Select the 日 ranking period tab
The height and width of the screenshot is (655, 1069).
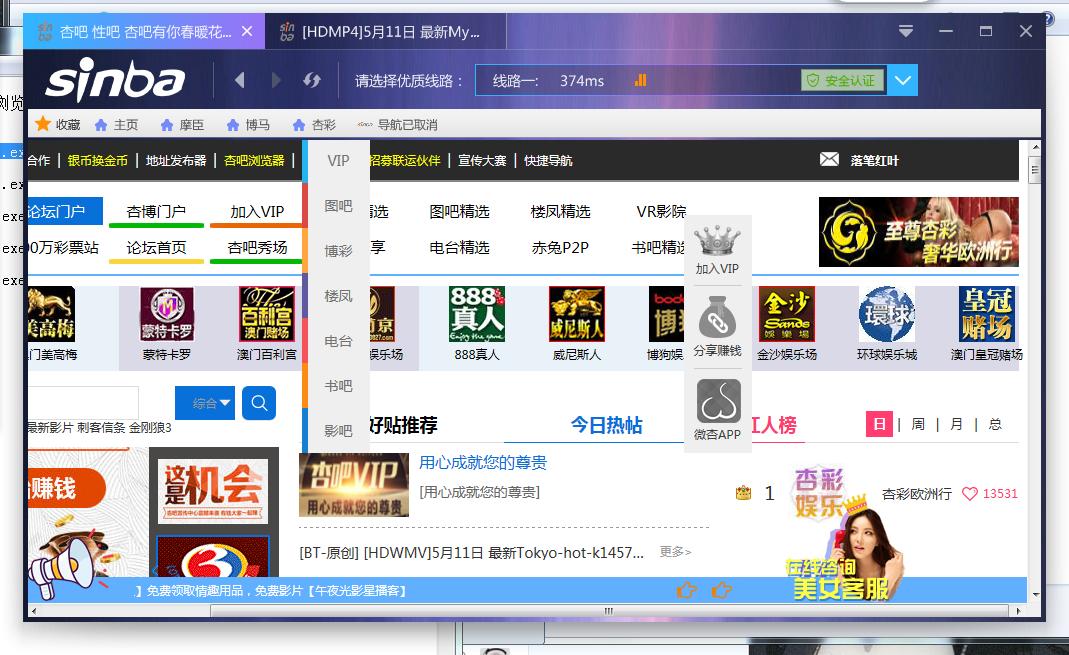(x=879, y=424)
